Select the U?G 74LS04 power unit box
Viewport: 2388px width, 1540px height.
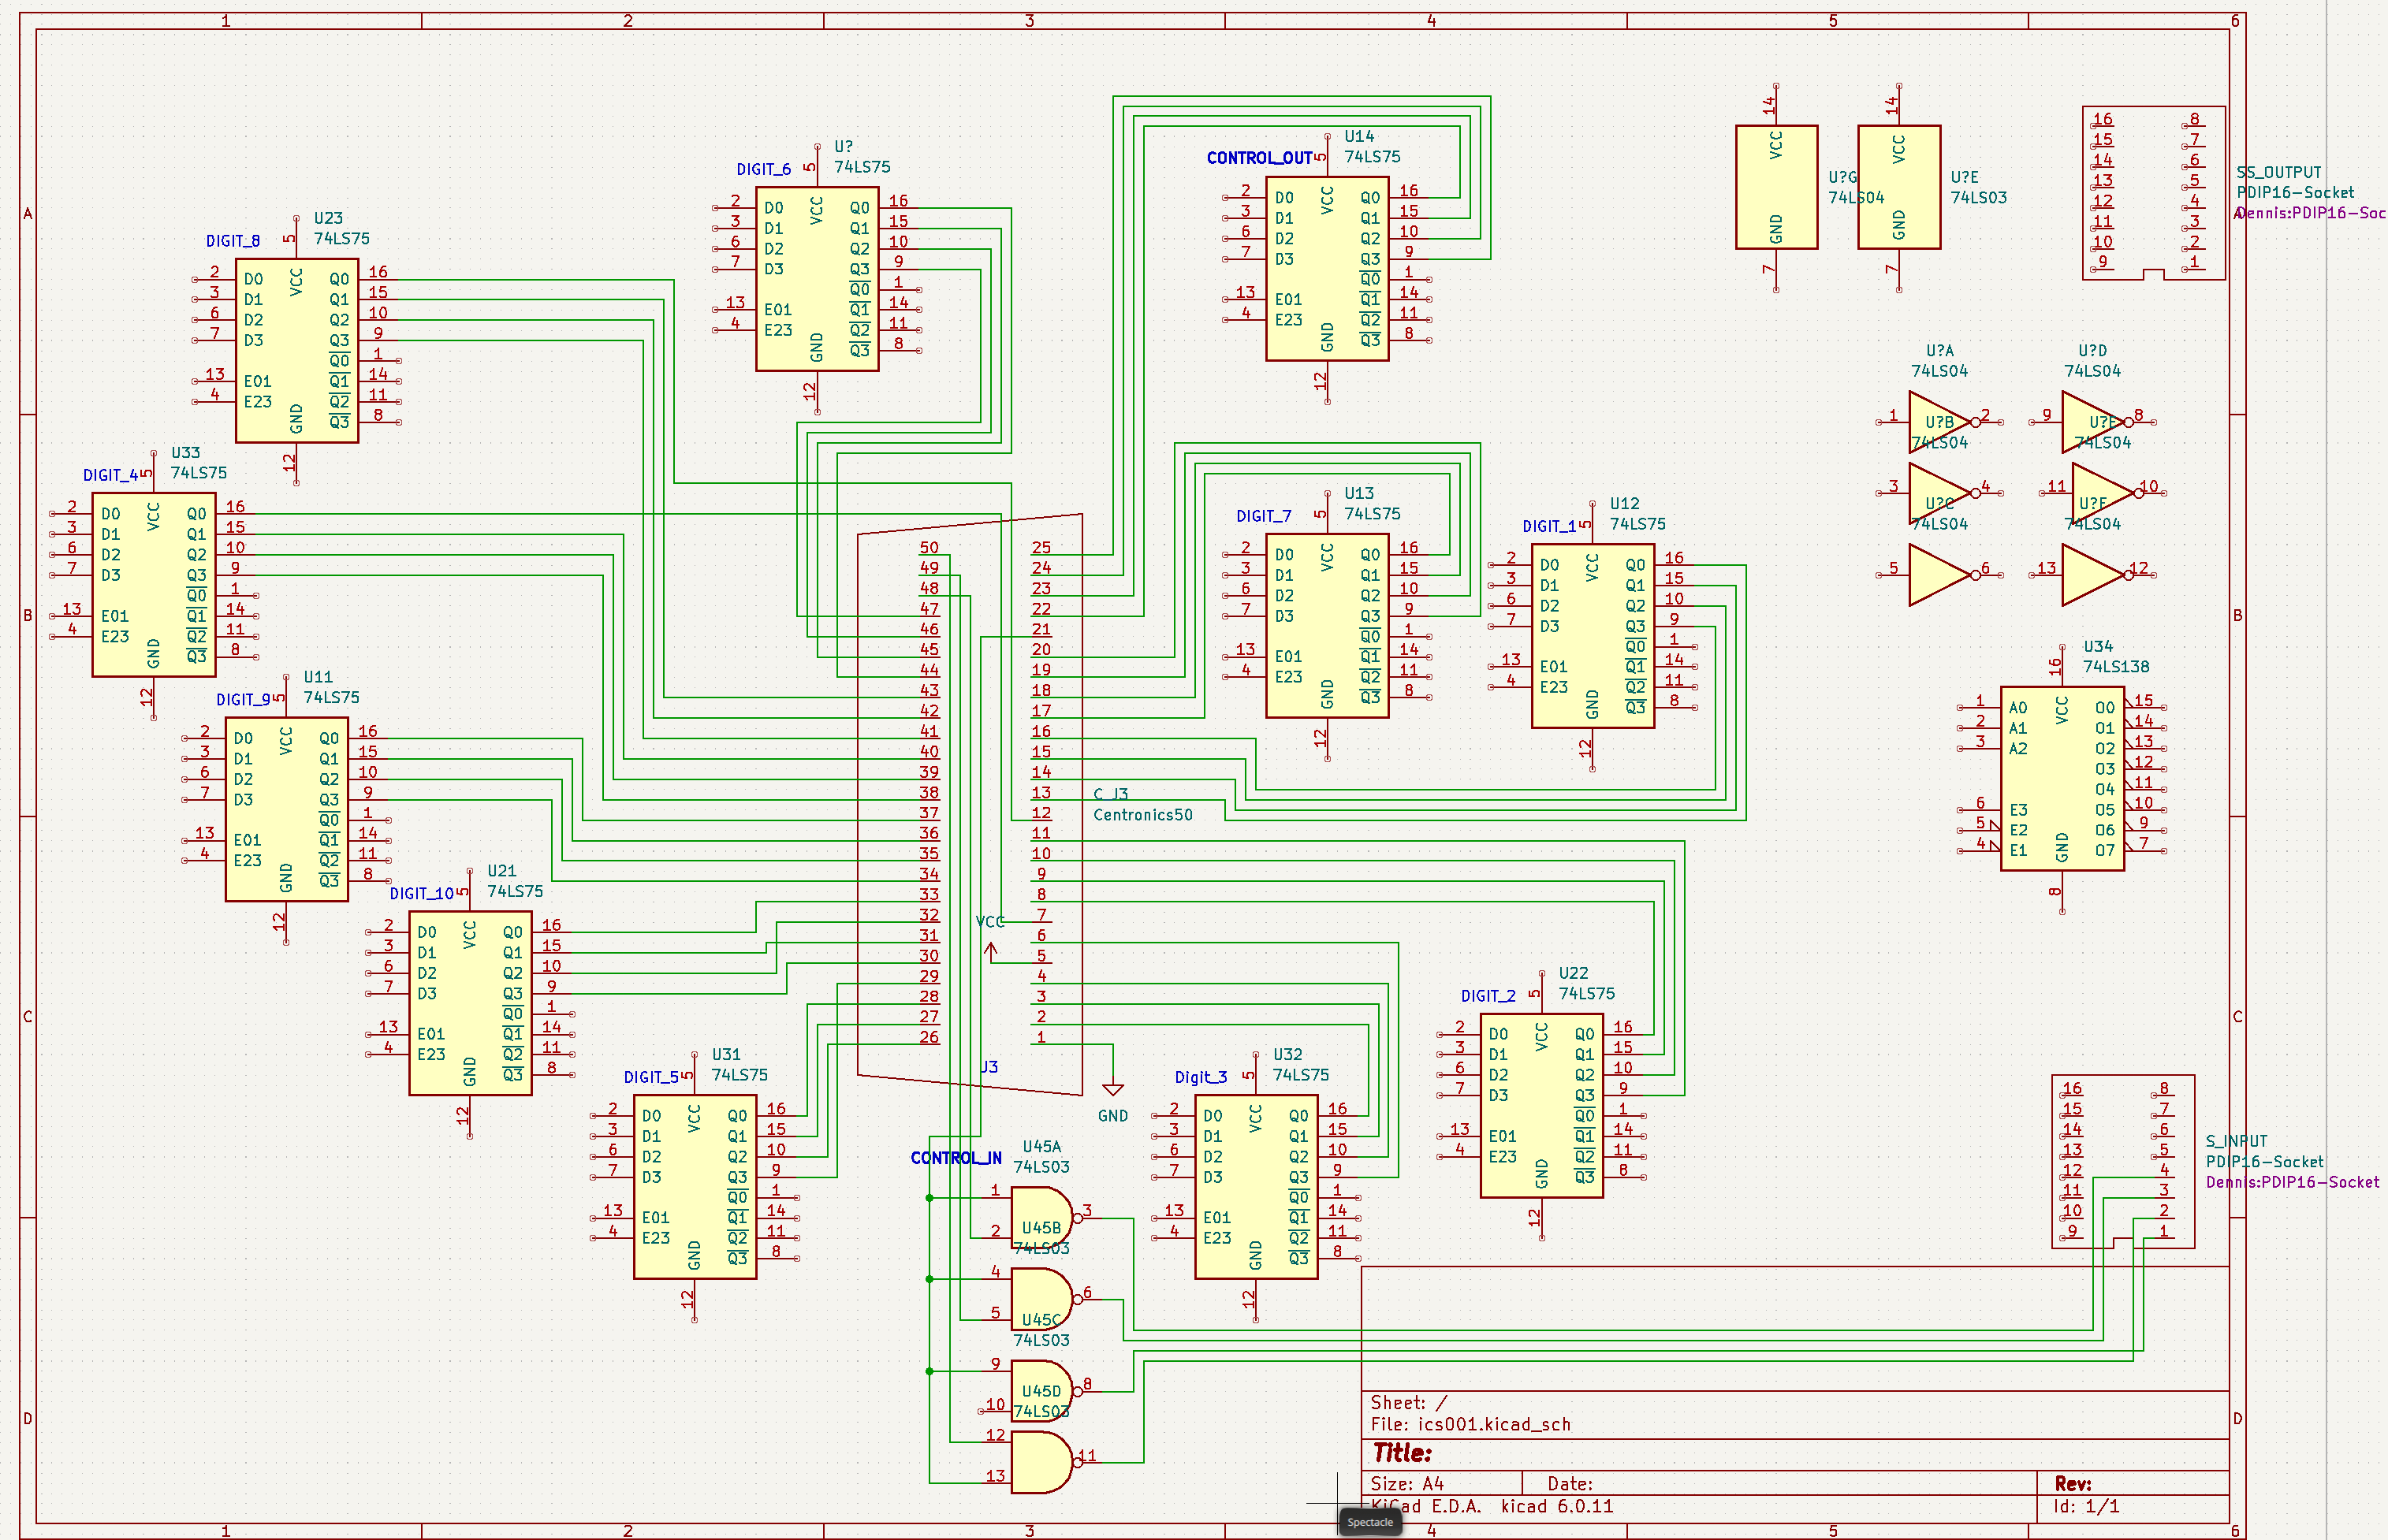(1776, 187)
